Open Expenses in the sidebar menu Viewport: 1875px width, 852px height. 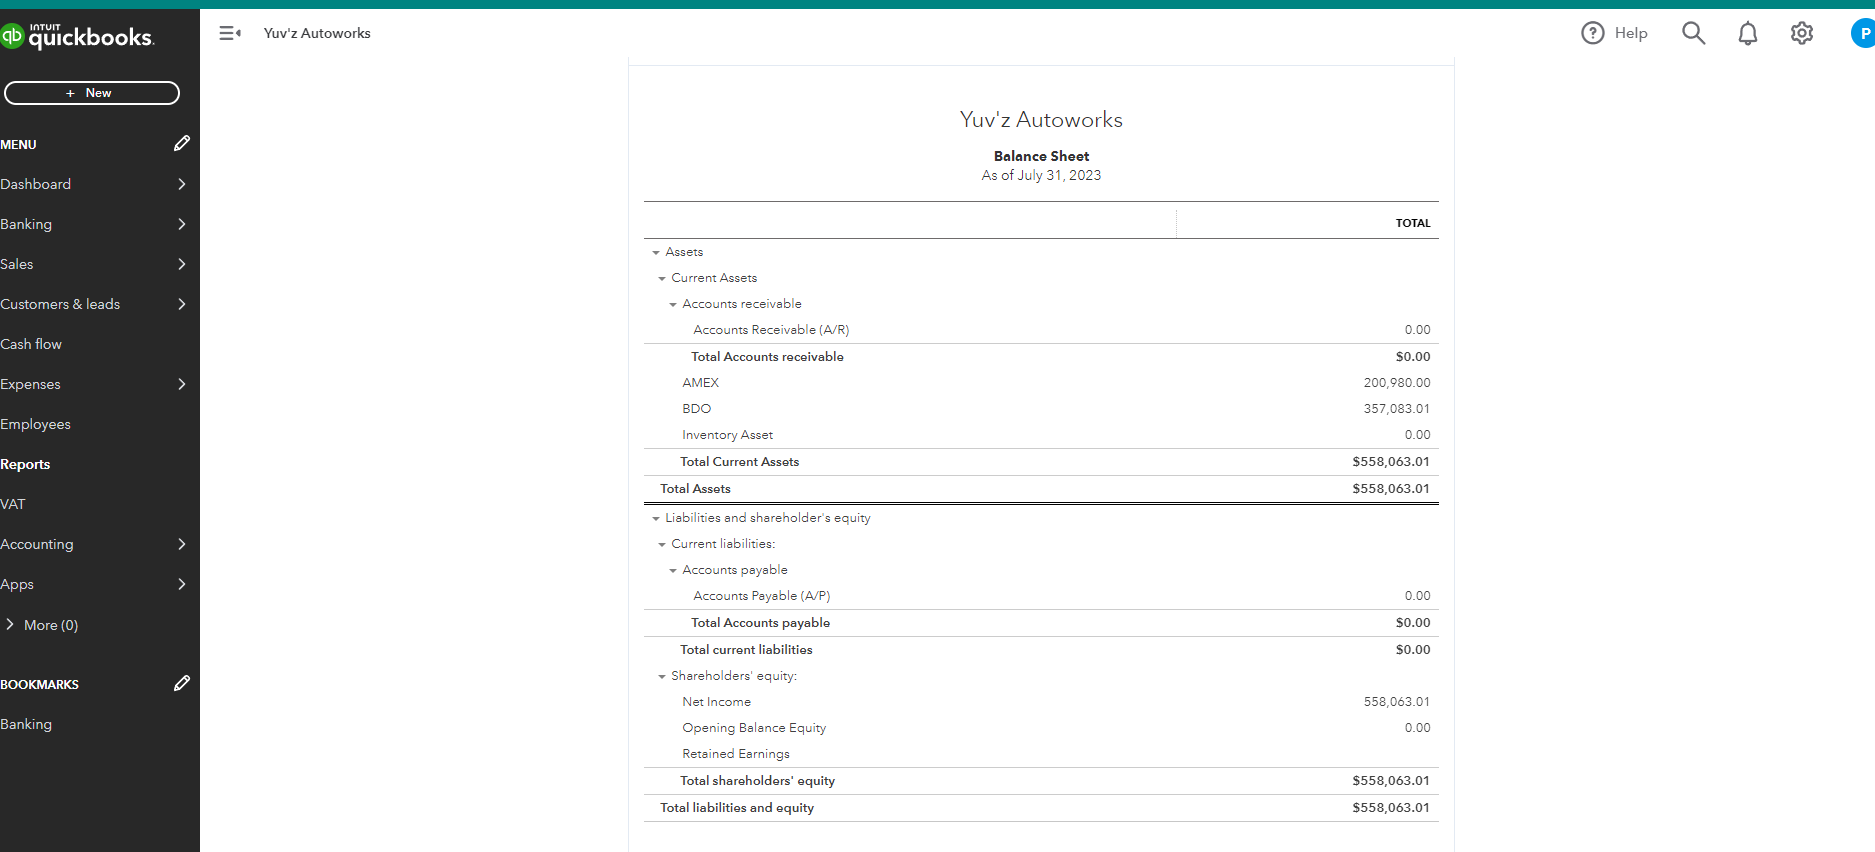(30, 384)
